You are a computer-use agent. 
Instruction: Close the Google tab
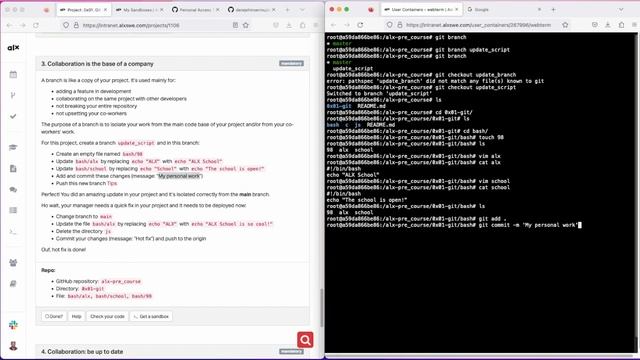point(539,9)
